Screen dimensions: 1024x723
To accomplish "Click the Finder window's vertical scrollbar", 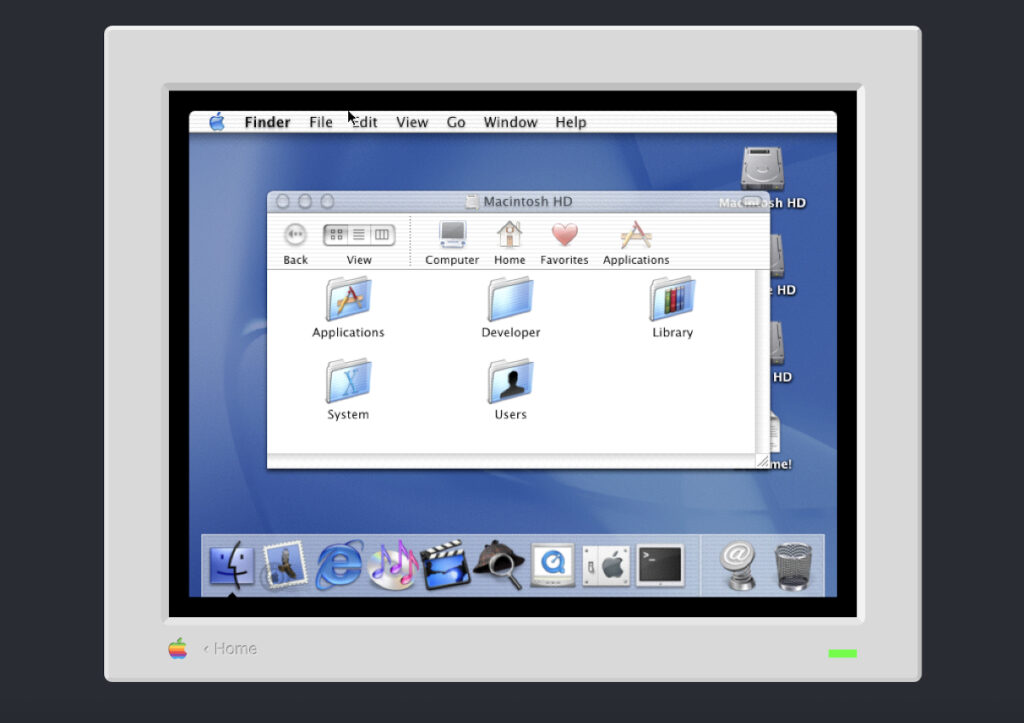I will 762,361.
